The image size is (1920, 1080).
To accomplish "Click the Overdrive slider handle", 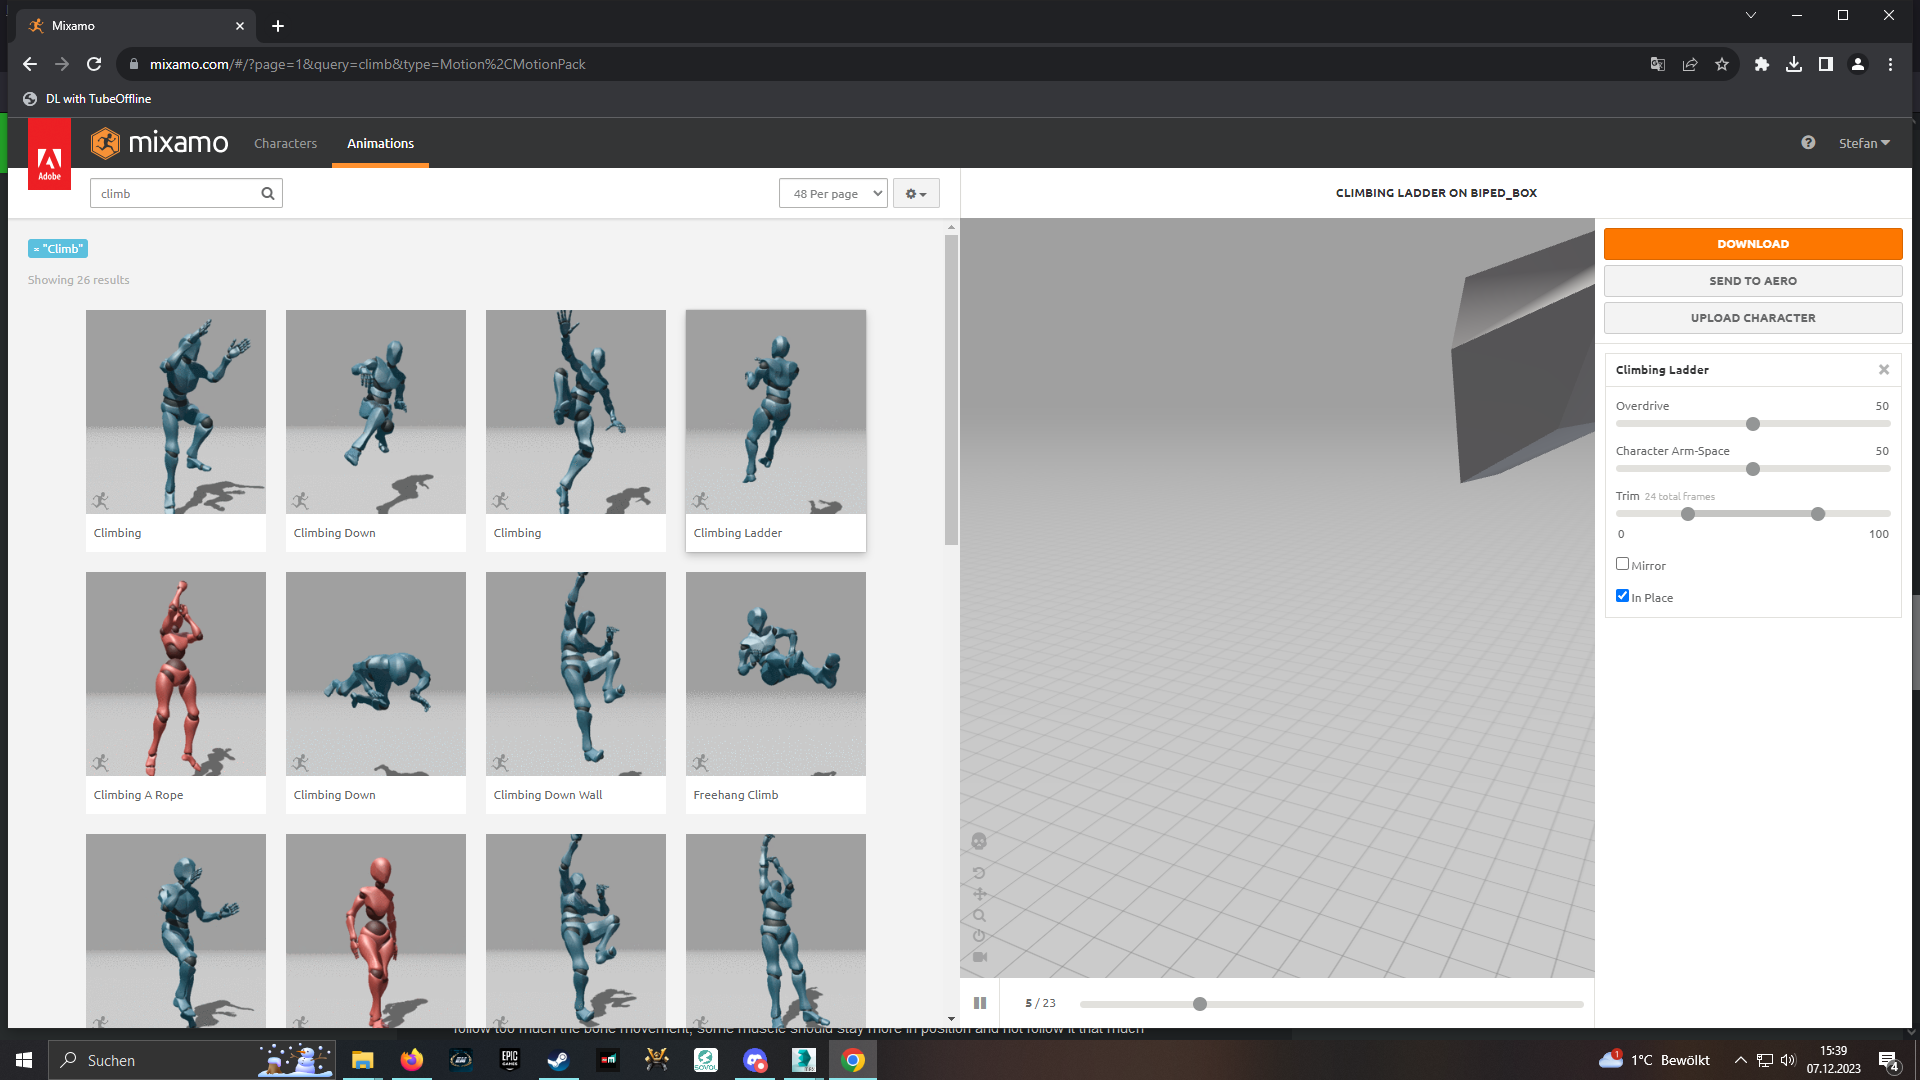I will [x=1752, y=424].
